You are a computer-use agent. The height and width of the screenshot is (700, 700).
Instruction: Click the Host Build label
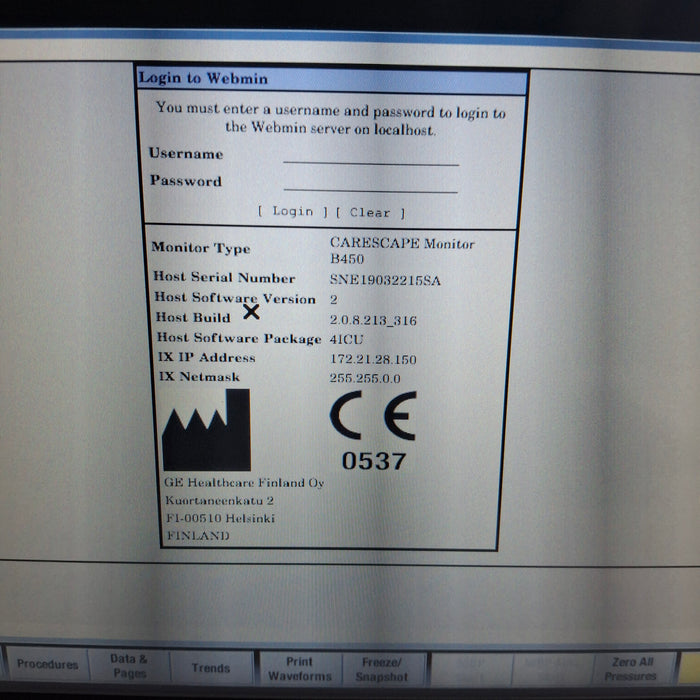193,317
